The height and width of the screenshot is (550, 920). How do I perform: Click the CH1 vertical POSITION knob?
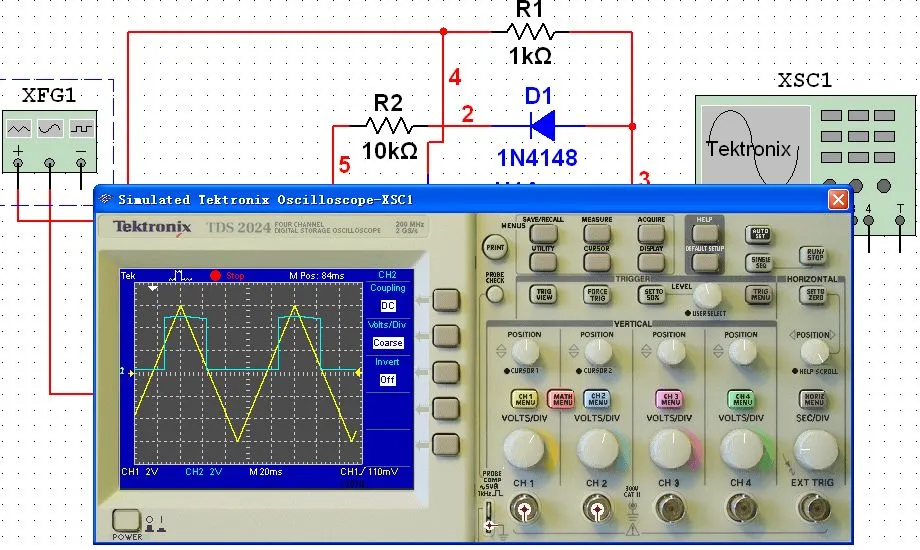click(x=525, y=352)
